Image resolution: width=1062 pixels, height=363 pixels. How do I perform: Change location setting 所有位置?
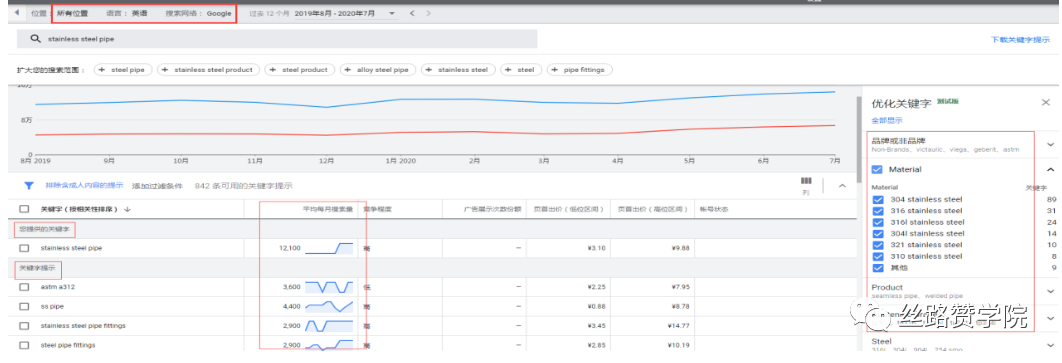(x=72, y=13)
